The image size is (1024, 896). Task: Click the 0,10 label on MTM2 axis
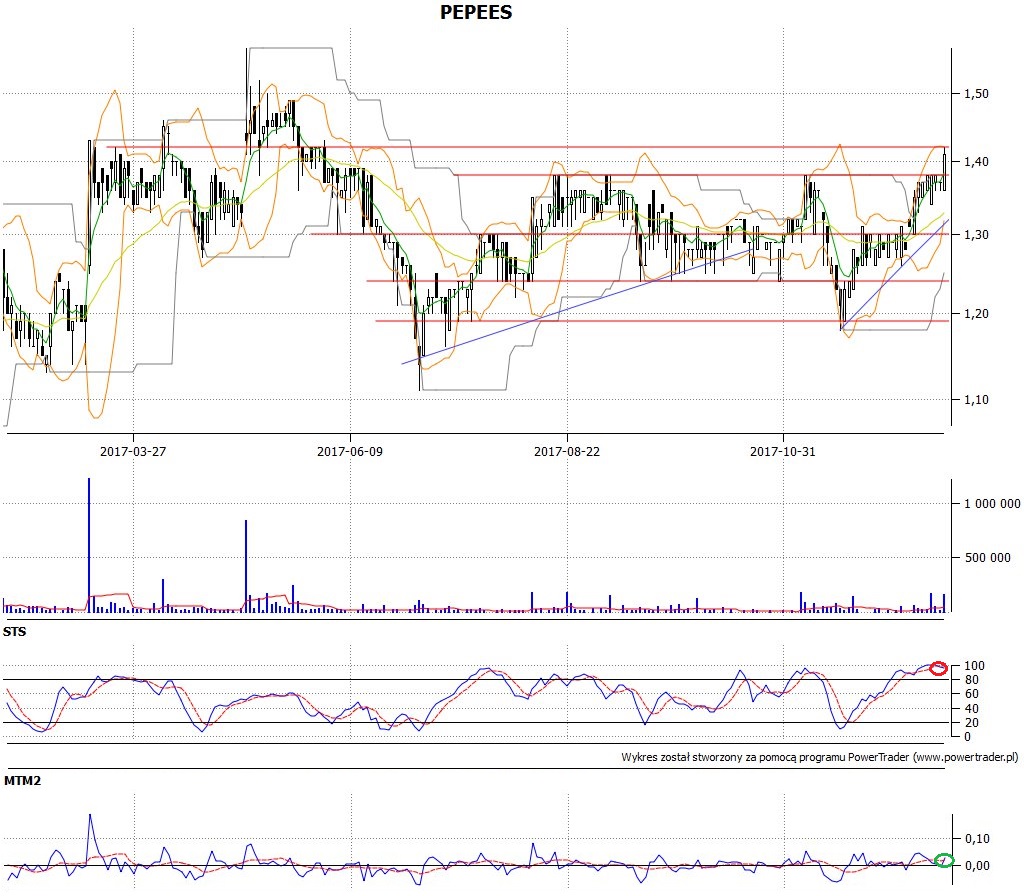[x=977, y=838]
